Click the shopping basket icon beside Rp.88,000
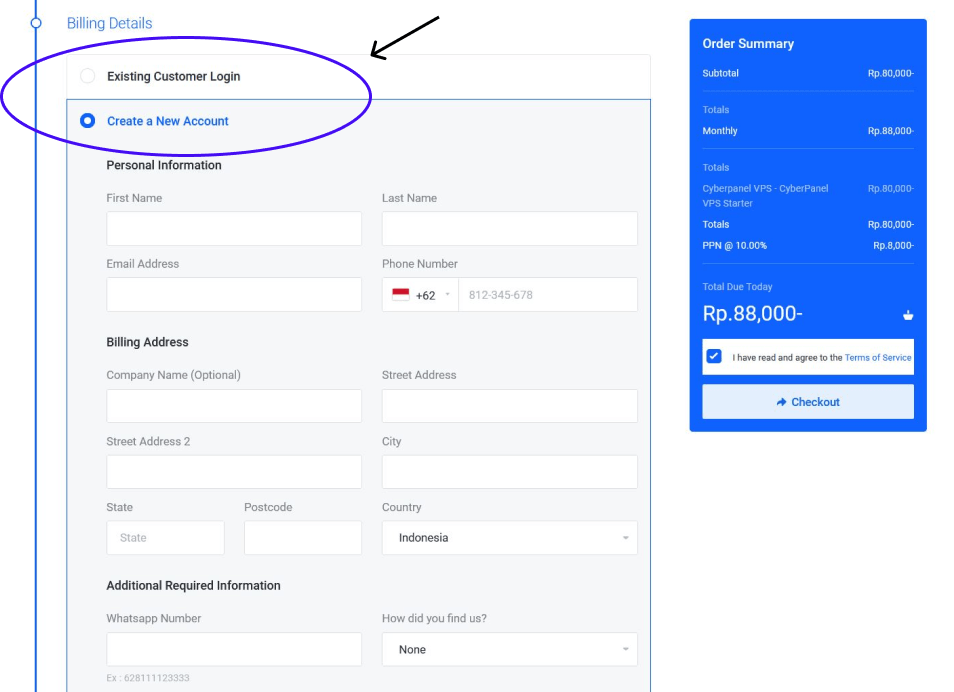This screenshot has height=692, width=954. pyautogui.click(x=908, y=314)
